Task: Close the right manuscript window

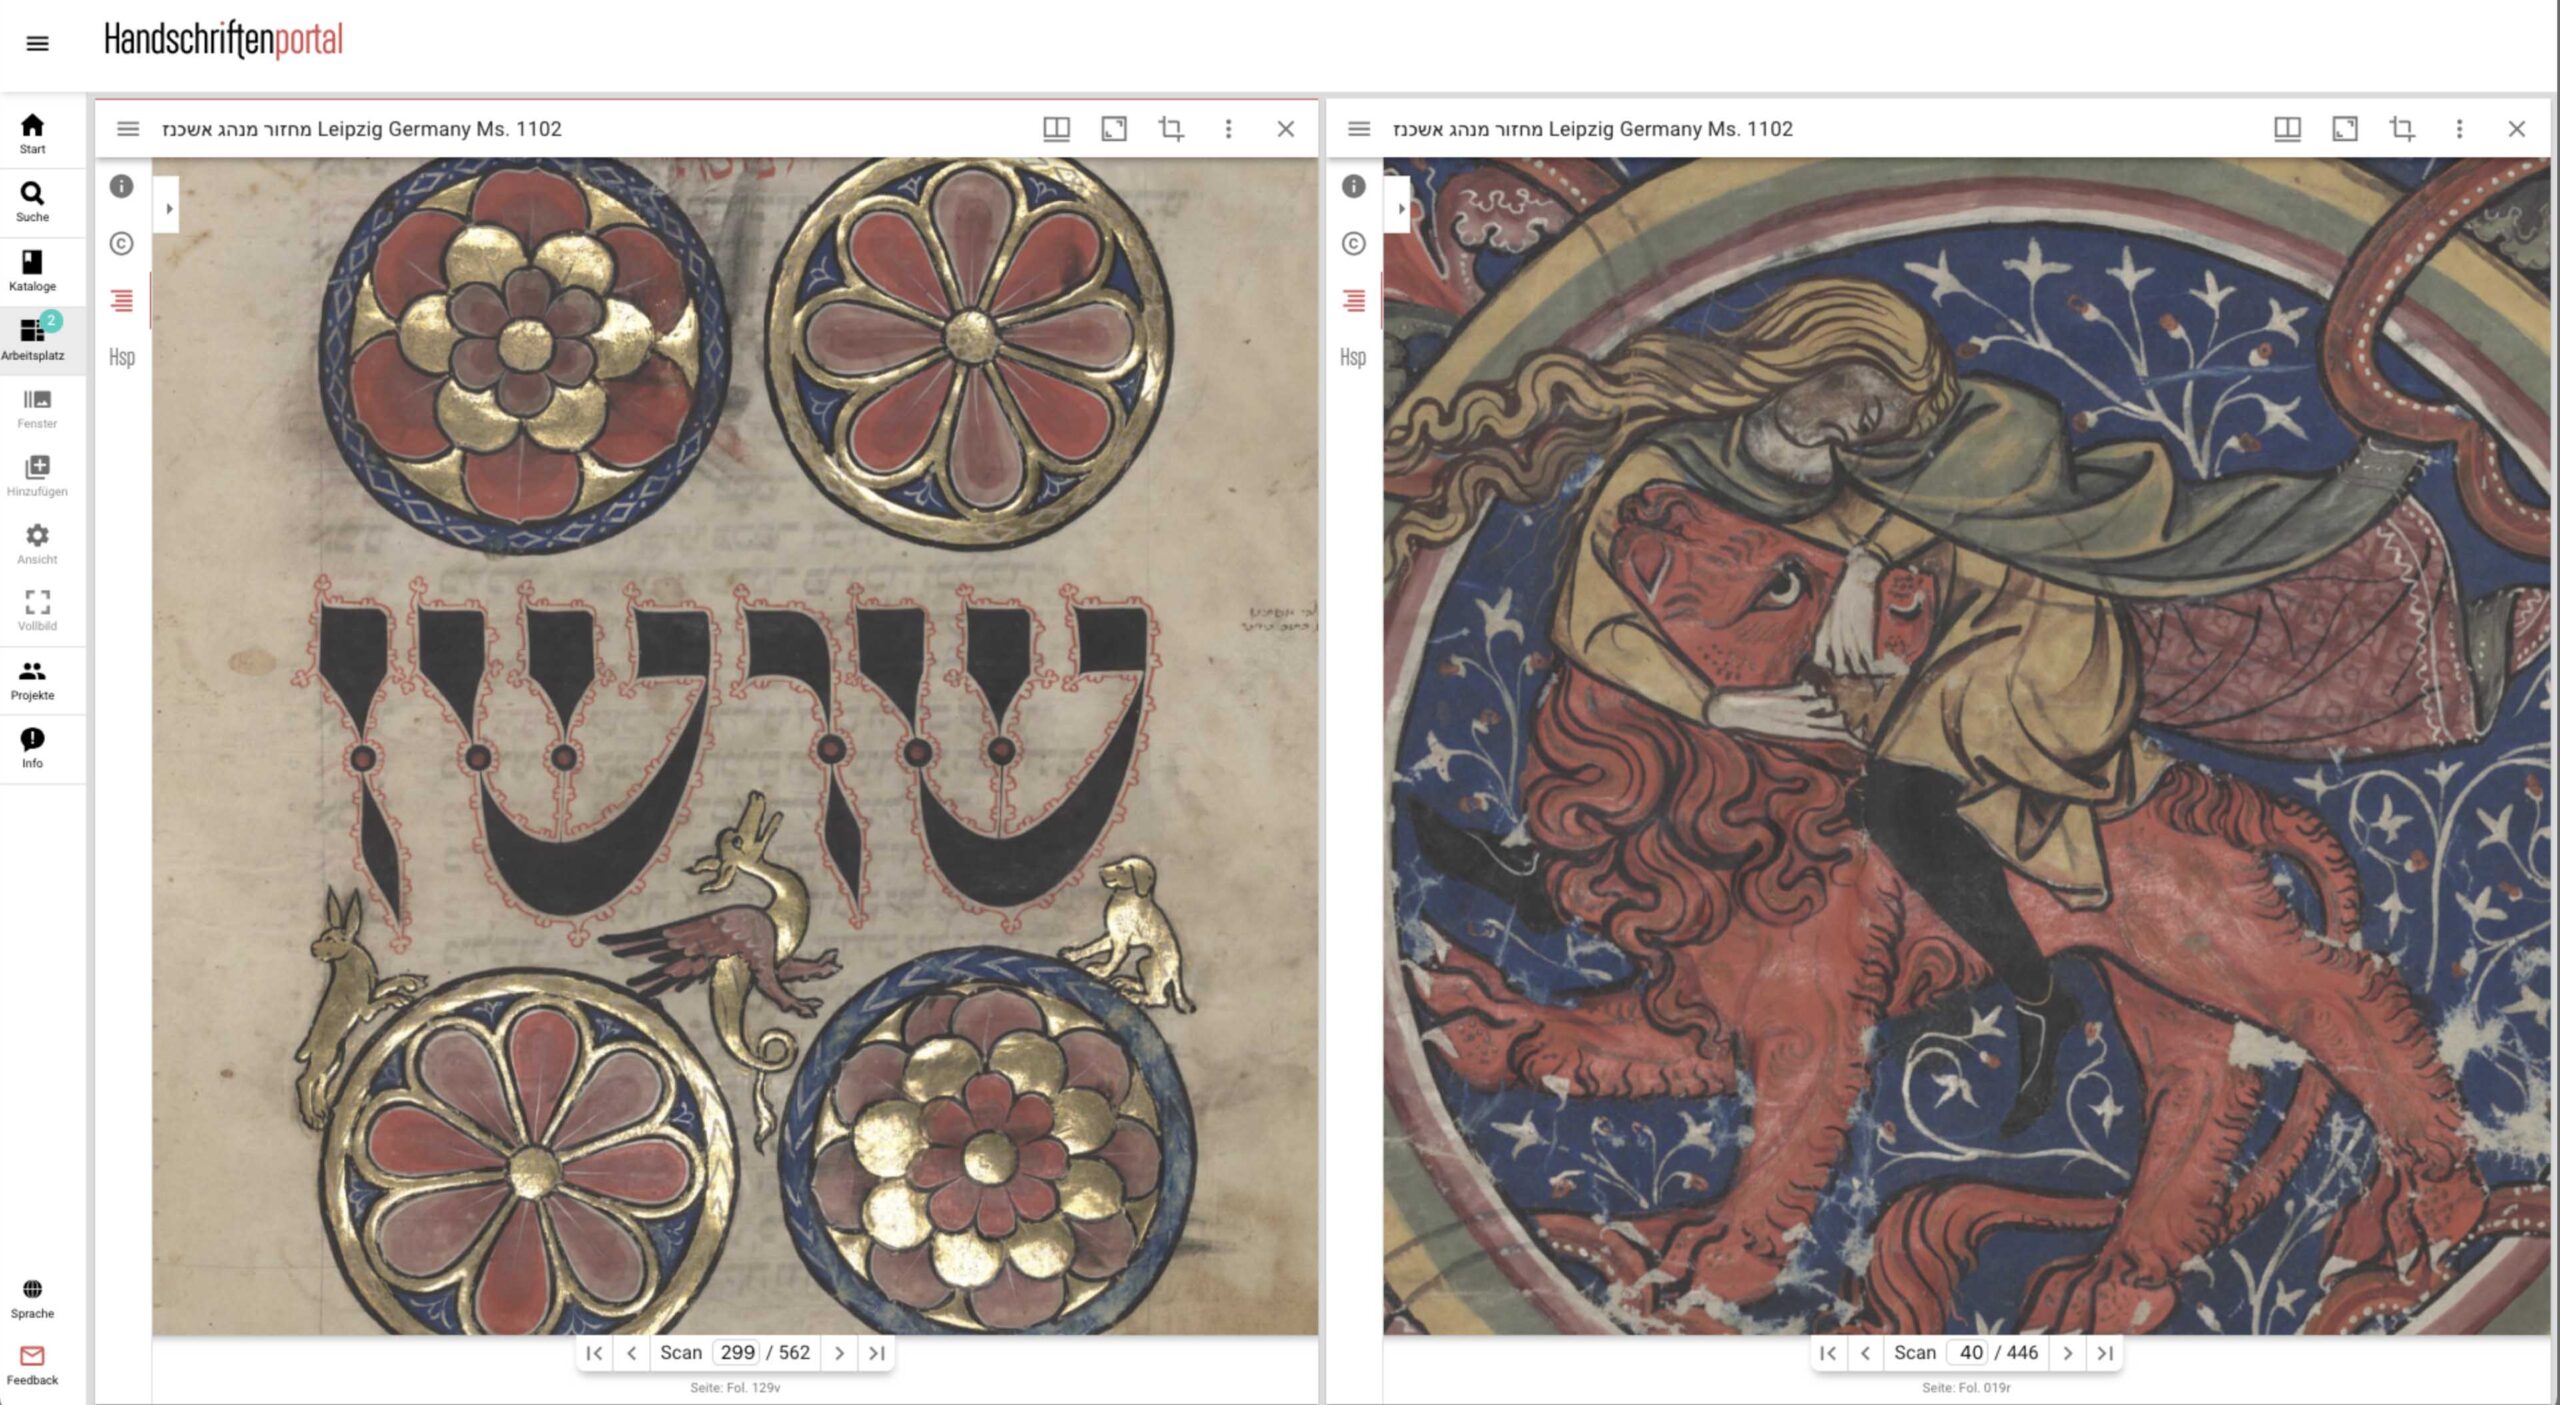Action: click(x=2517, y=129)
